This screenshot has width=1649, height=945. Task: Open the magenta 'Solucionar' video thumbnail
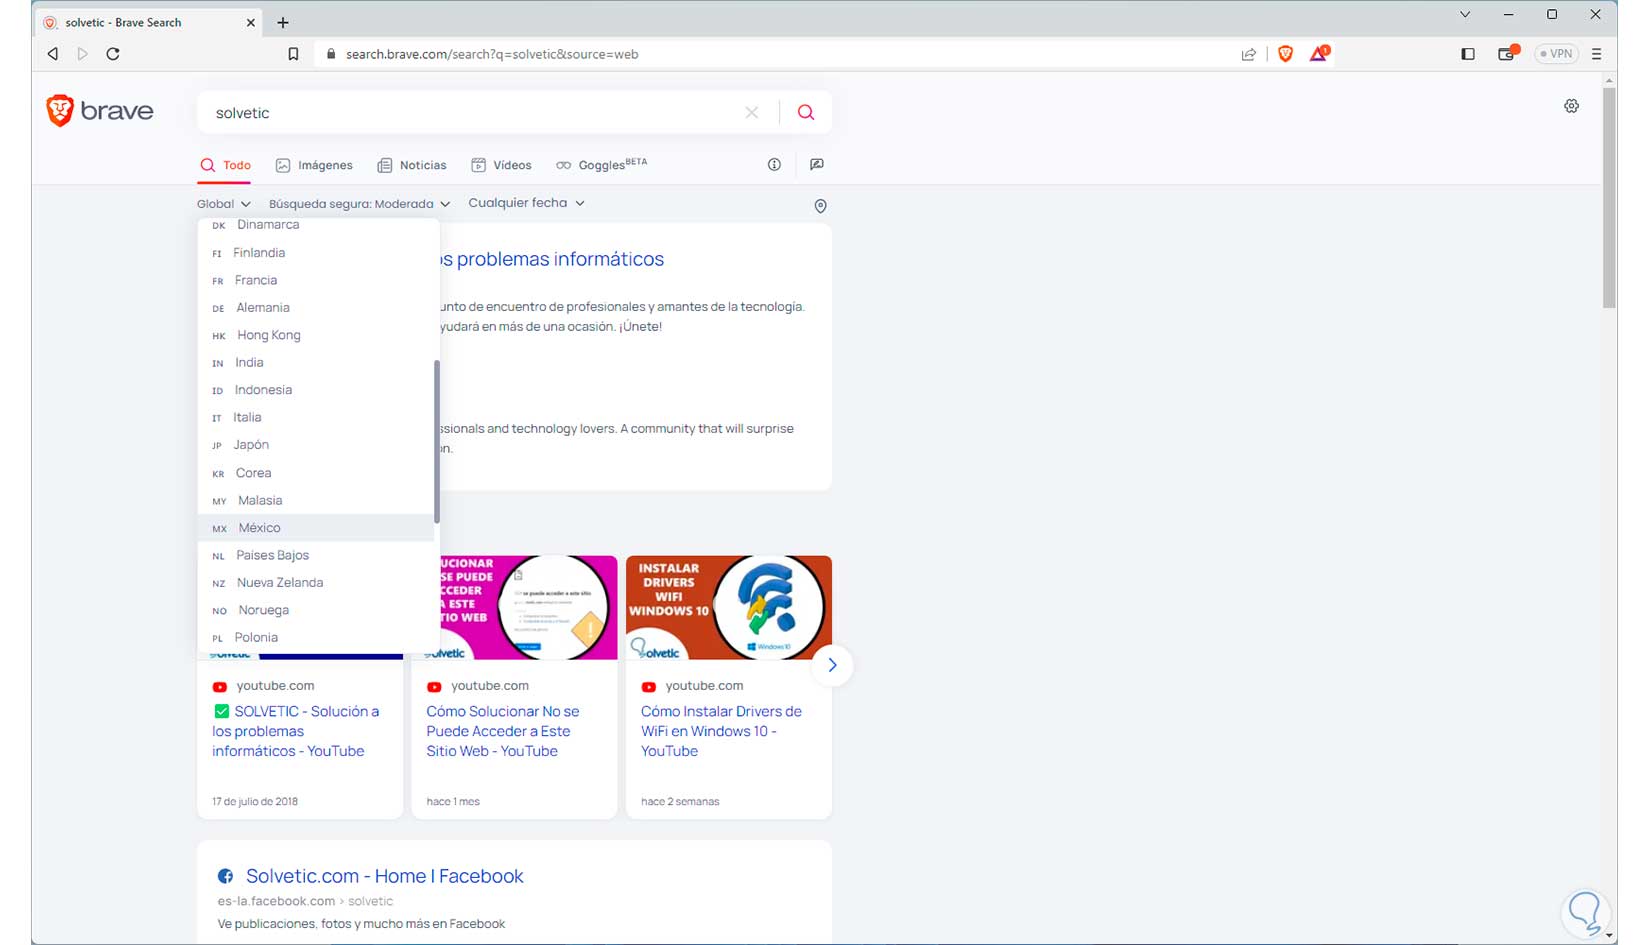(x=528, y=607)
